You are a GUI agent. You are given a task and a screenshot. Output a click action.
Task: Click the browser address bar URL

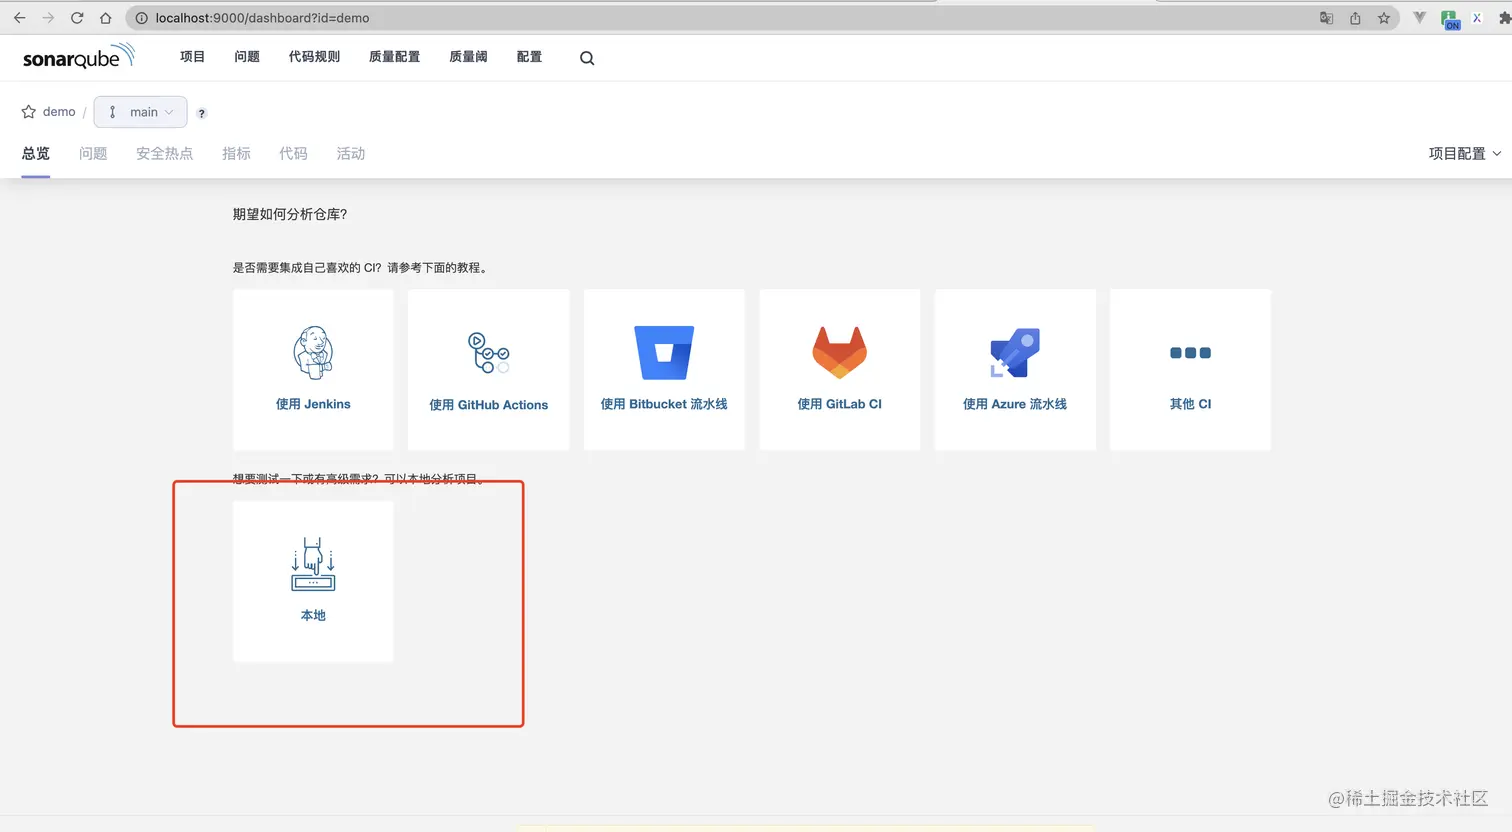coord(262,18)
